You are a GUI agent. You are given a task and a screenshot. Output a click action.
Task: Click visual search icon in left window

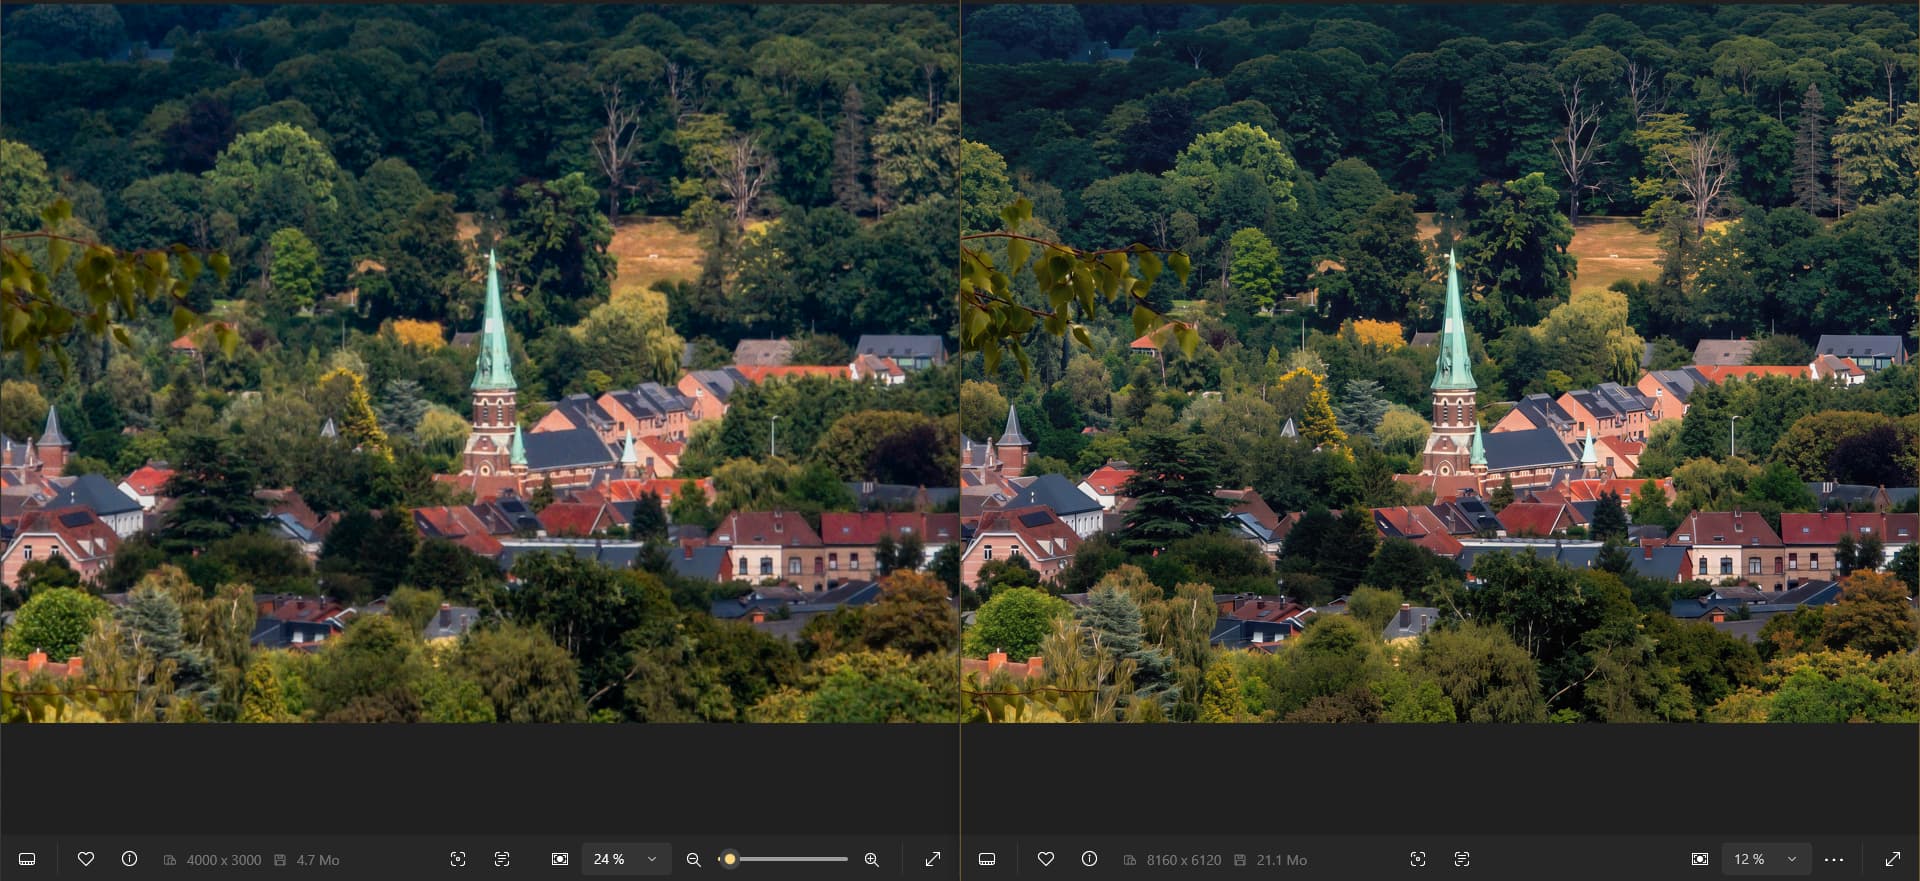458,859
